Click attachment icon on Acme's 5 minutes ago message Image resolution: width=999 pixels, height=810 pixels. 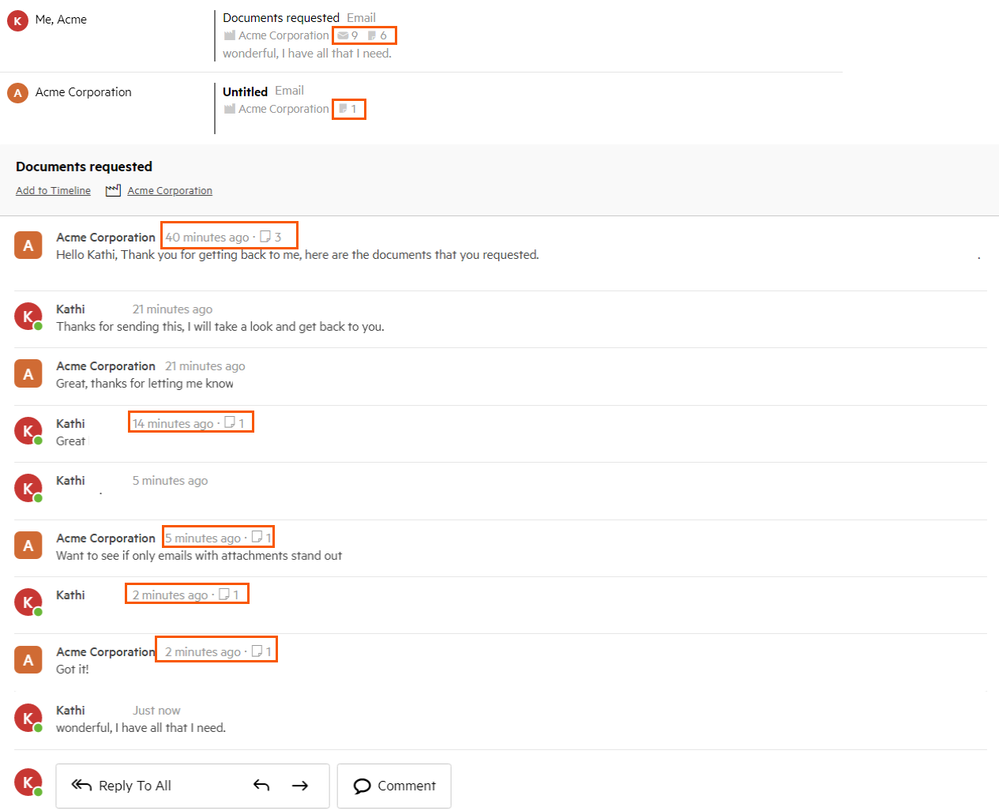tap(257, 538)
